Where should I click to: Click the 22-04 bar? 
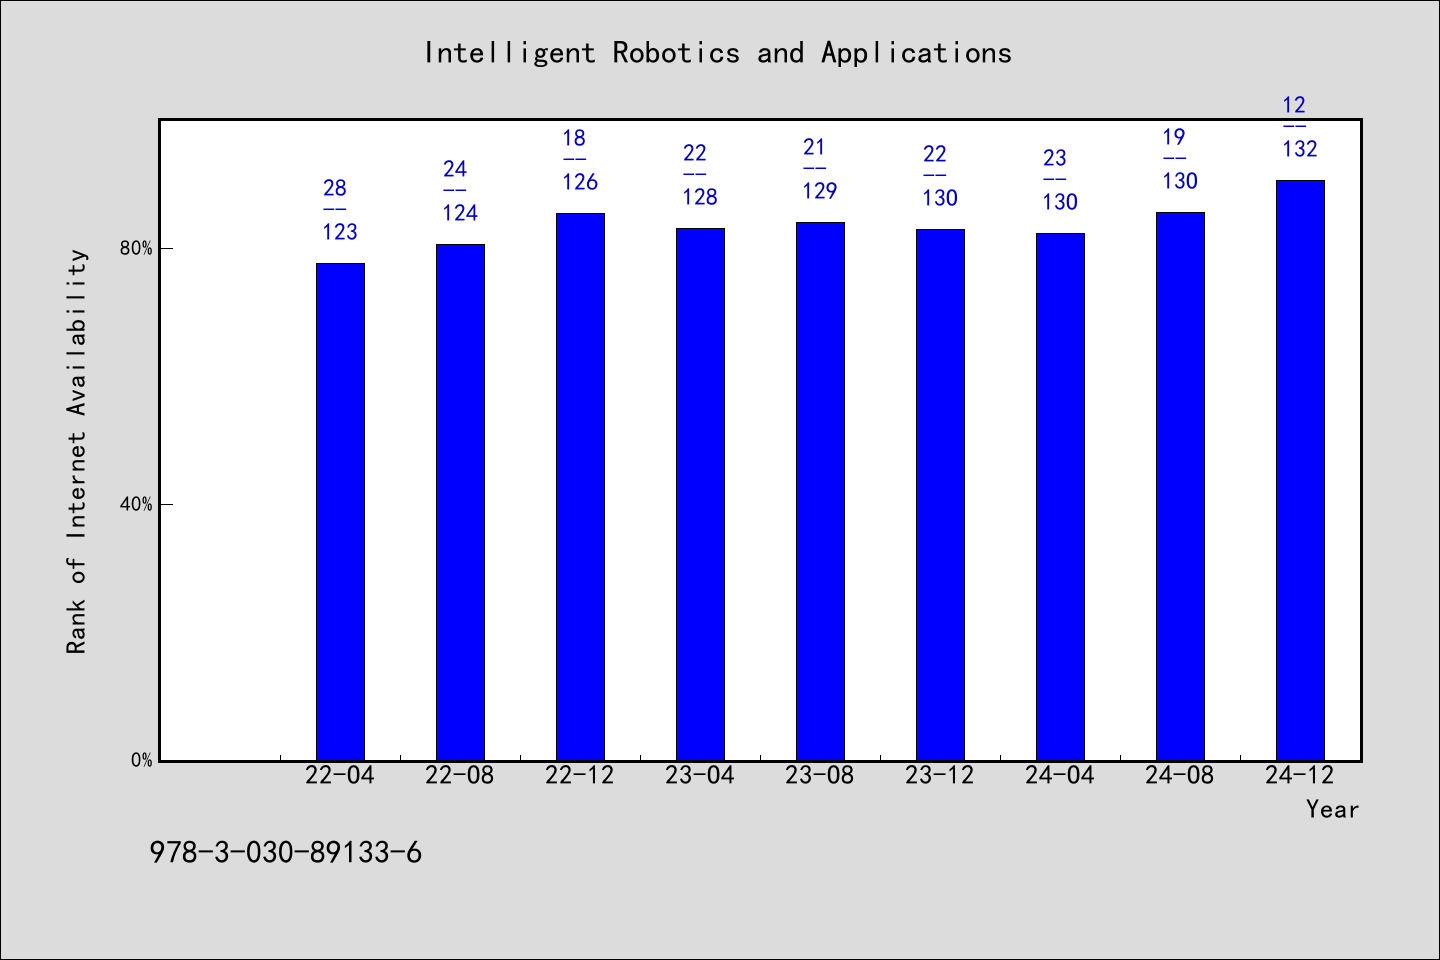(x=340, y=512)
